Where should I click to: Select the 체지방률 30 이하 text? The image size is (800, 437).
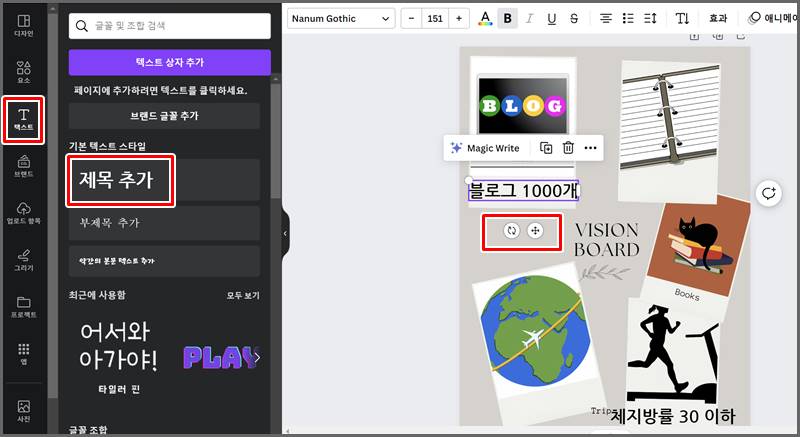click(x=672, y=416)
